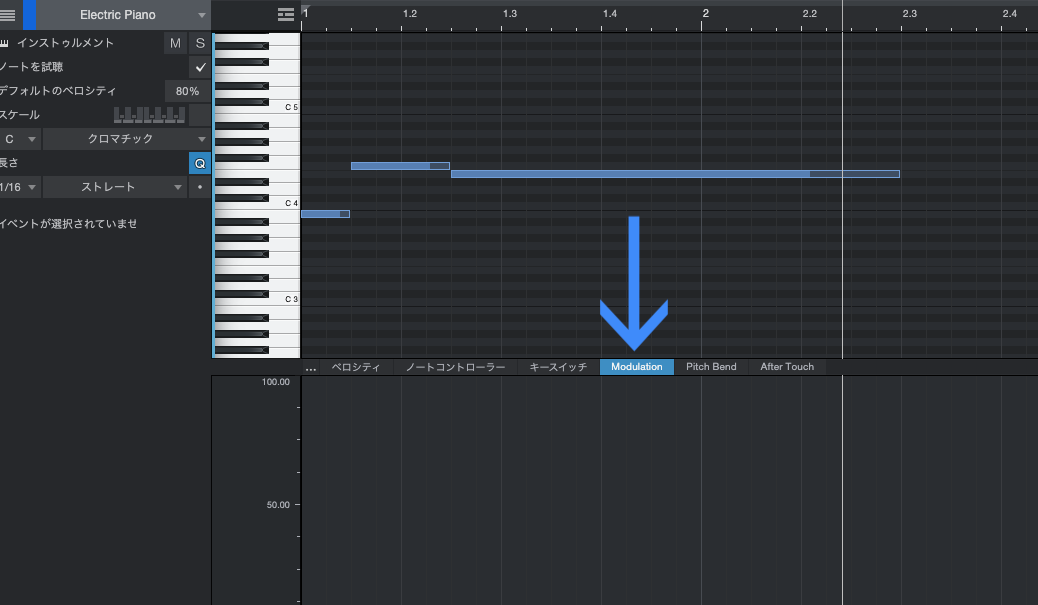Switch to the キースイッチ tab
The width and height of the screenshot is (1038, 605).
click(558, 367)
